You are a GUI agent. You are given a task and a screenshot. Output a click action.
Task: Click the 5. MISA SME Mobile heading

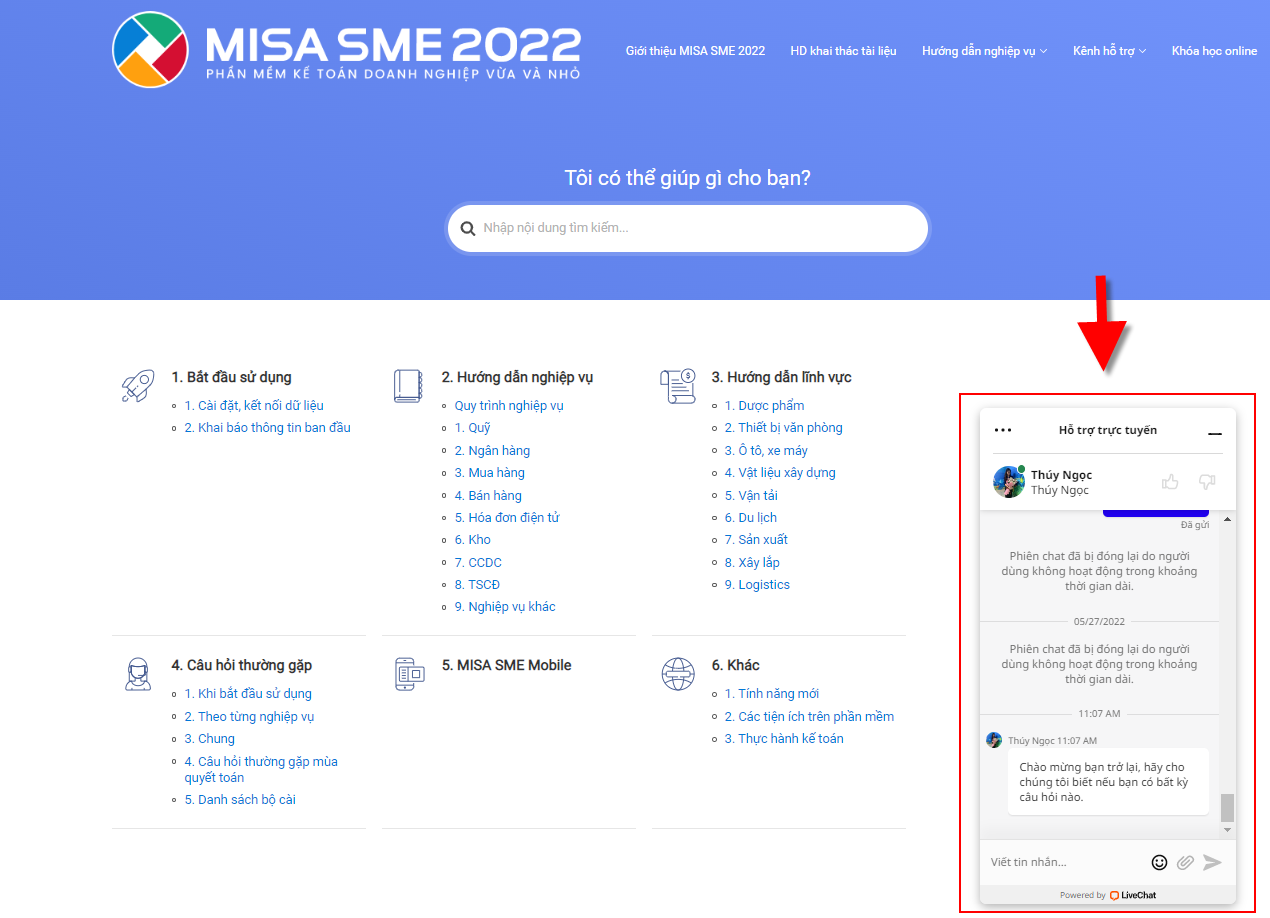coord(506,666)
